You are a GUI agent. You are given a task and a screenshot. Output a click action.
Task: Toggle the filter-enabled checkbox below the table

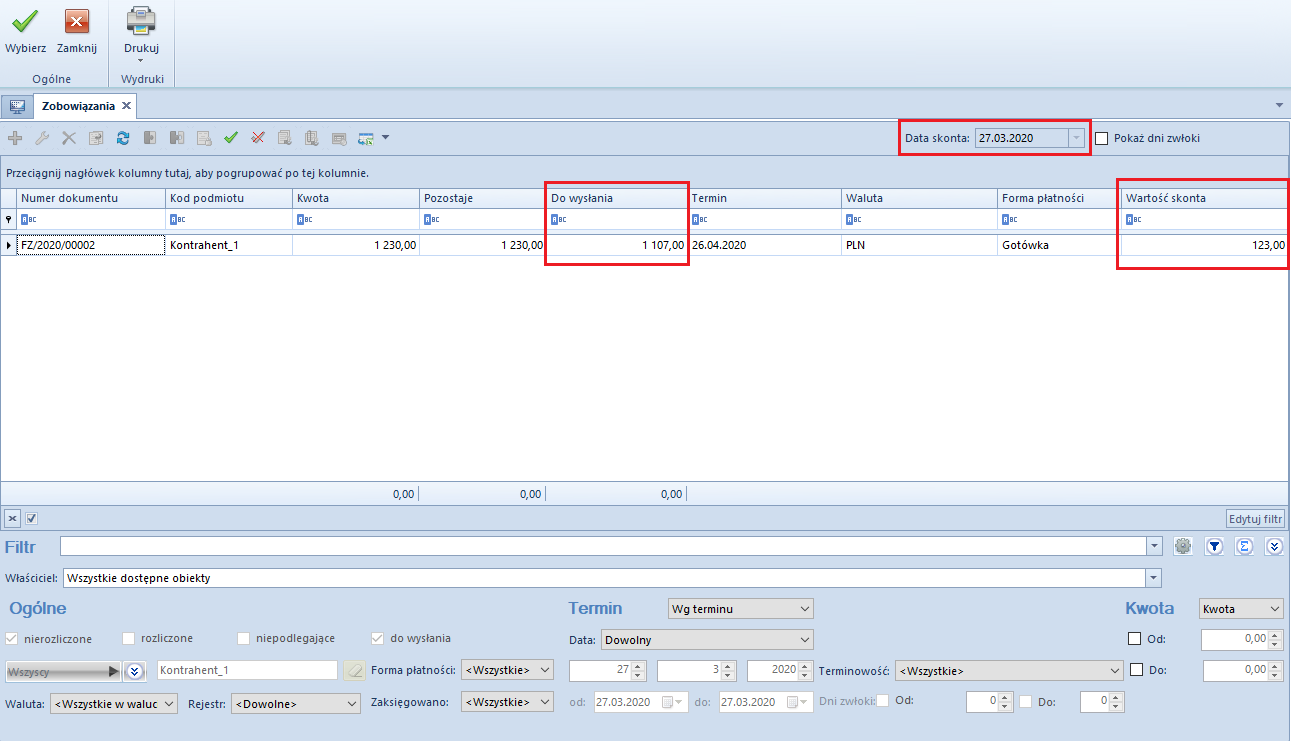pyautogui.click(x=31, y=518)
